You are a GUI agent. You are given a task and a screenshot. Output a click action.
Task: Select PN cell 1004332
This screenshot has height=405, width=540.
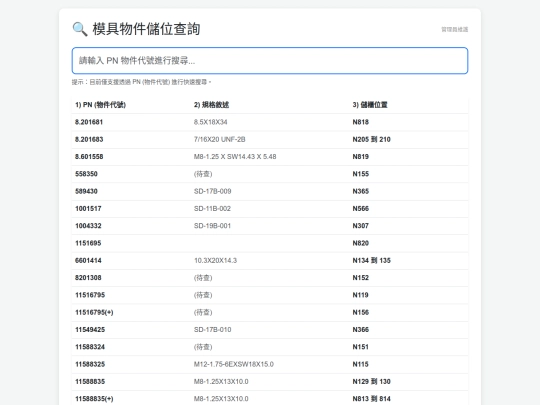[88, 226]
